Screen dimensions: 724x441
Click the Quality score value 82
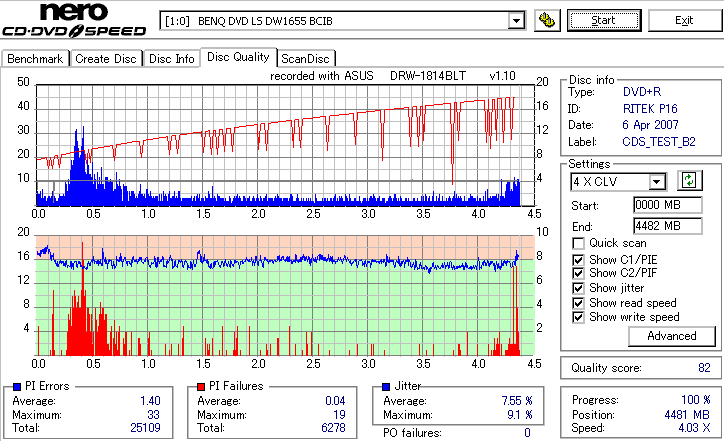(x=704, y=368)
